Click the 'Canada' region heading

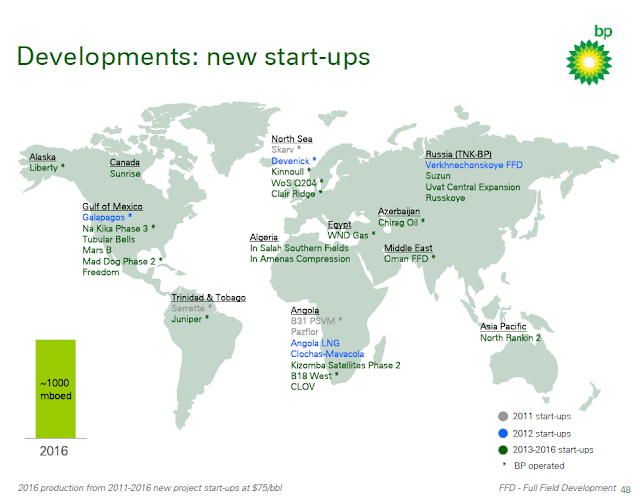pos(124,162)
